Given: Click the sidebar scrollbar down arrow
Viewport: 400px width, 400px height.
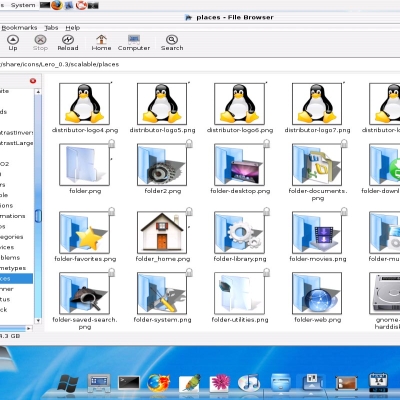Looking at the screenshot, I should point(38,321).
